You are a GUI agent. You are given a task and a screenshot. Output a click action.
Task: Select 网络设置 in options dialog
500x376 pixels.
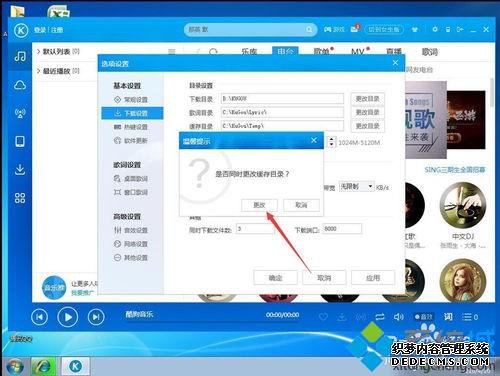131,244
